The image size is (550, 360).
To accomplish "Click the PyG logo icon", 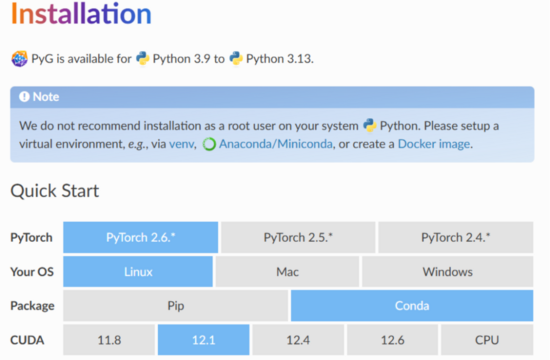I will (19, 59).
